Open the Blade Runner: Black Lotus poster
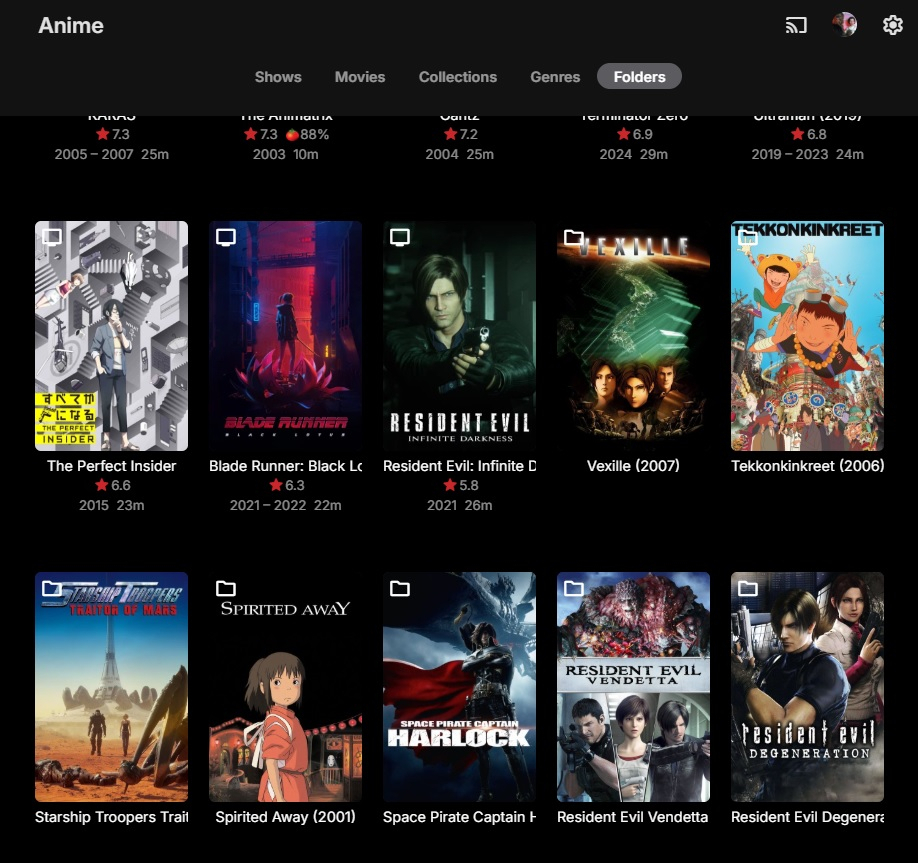918x863 pixels. (285, 336)
